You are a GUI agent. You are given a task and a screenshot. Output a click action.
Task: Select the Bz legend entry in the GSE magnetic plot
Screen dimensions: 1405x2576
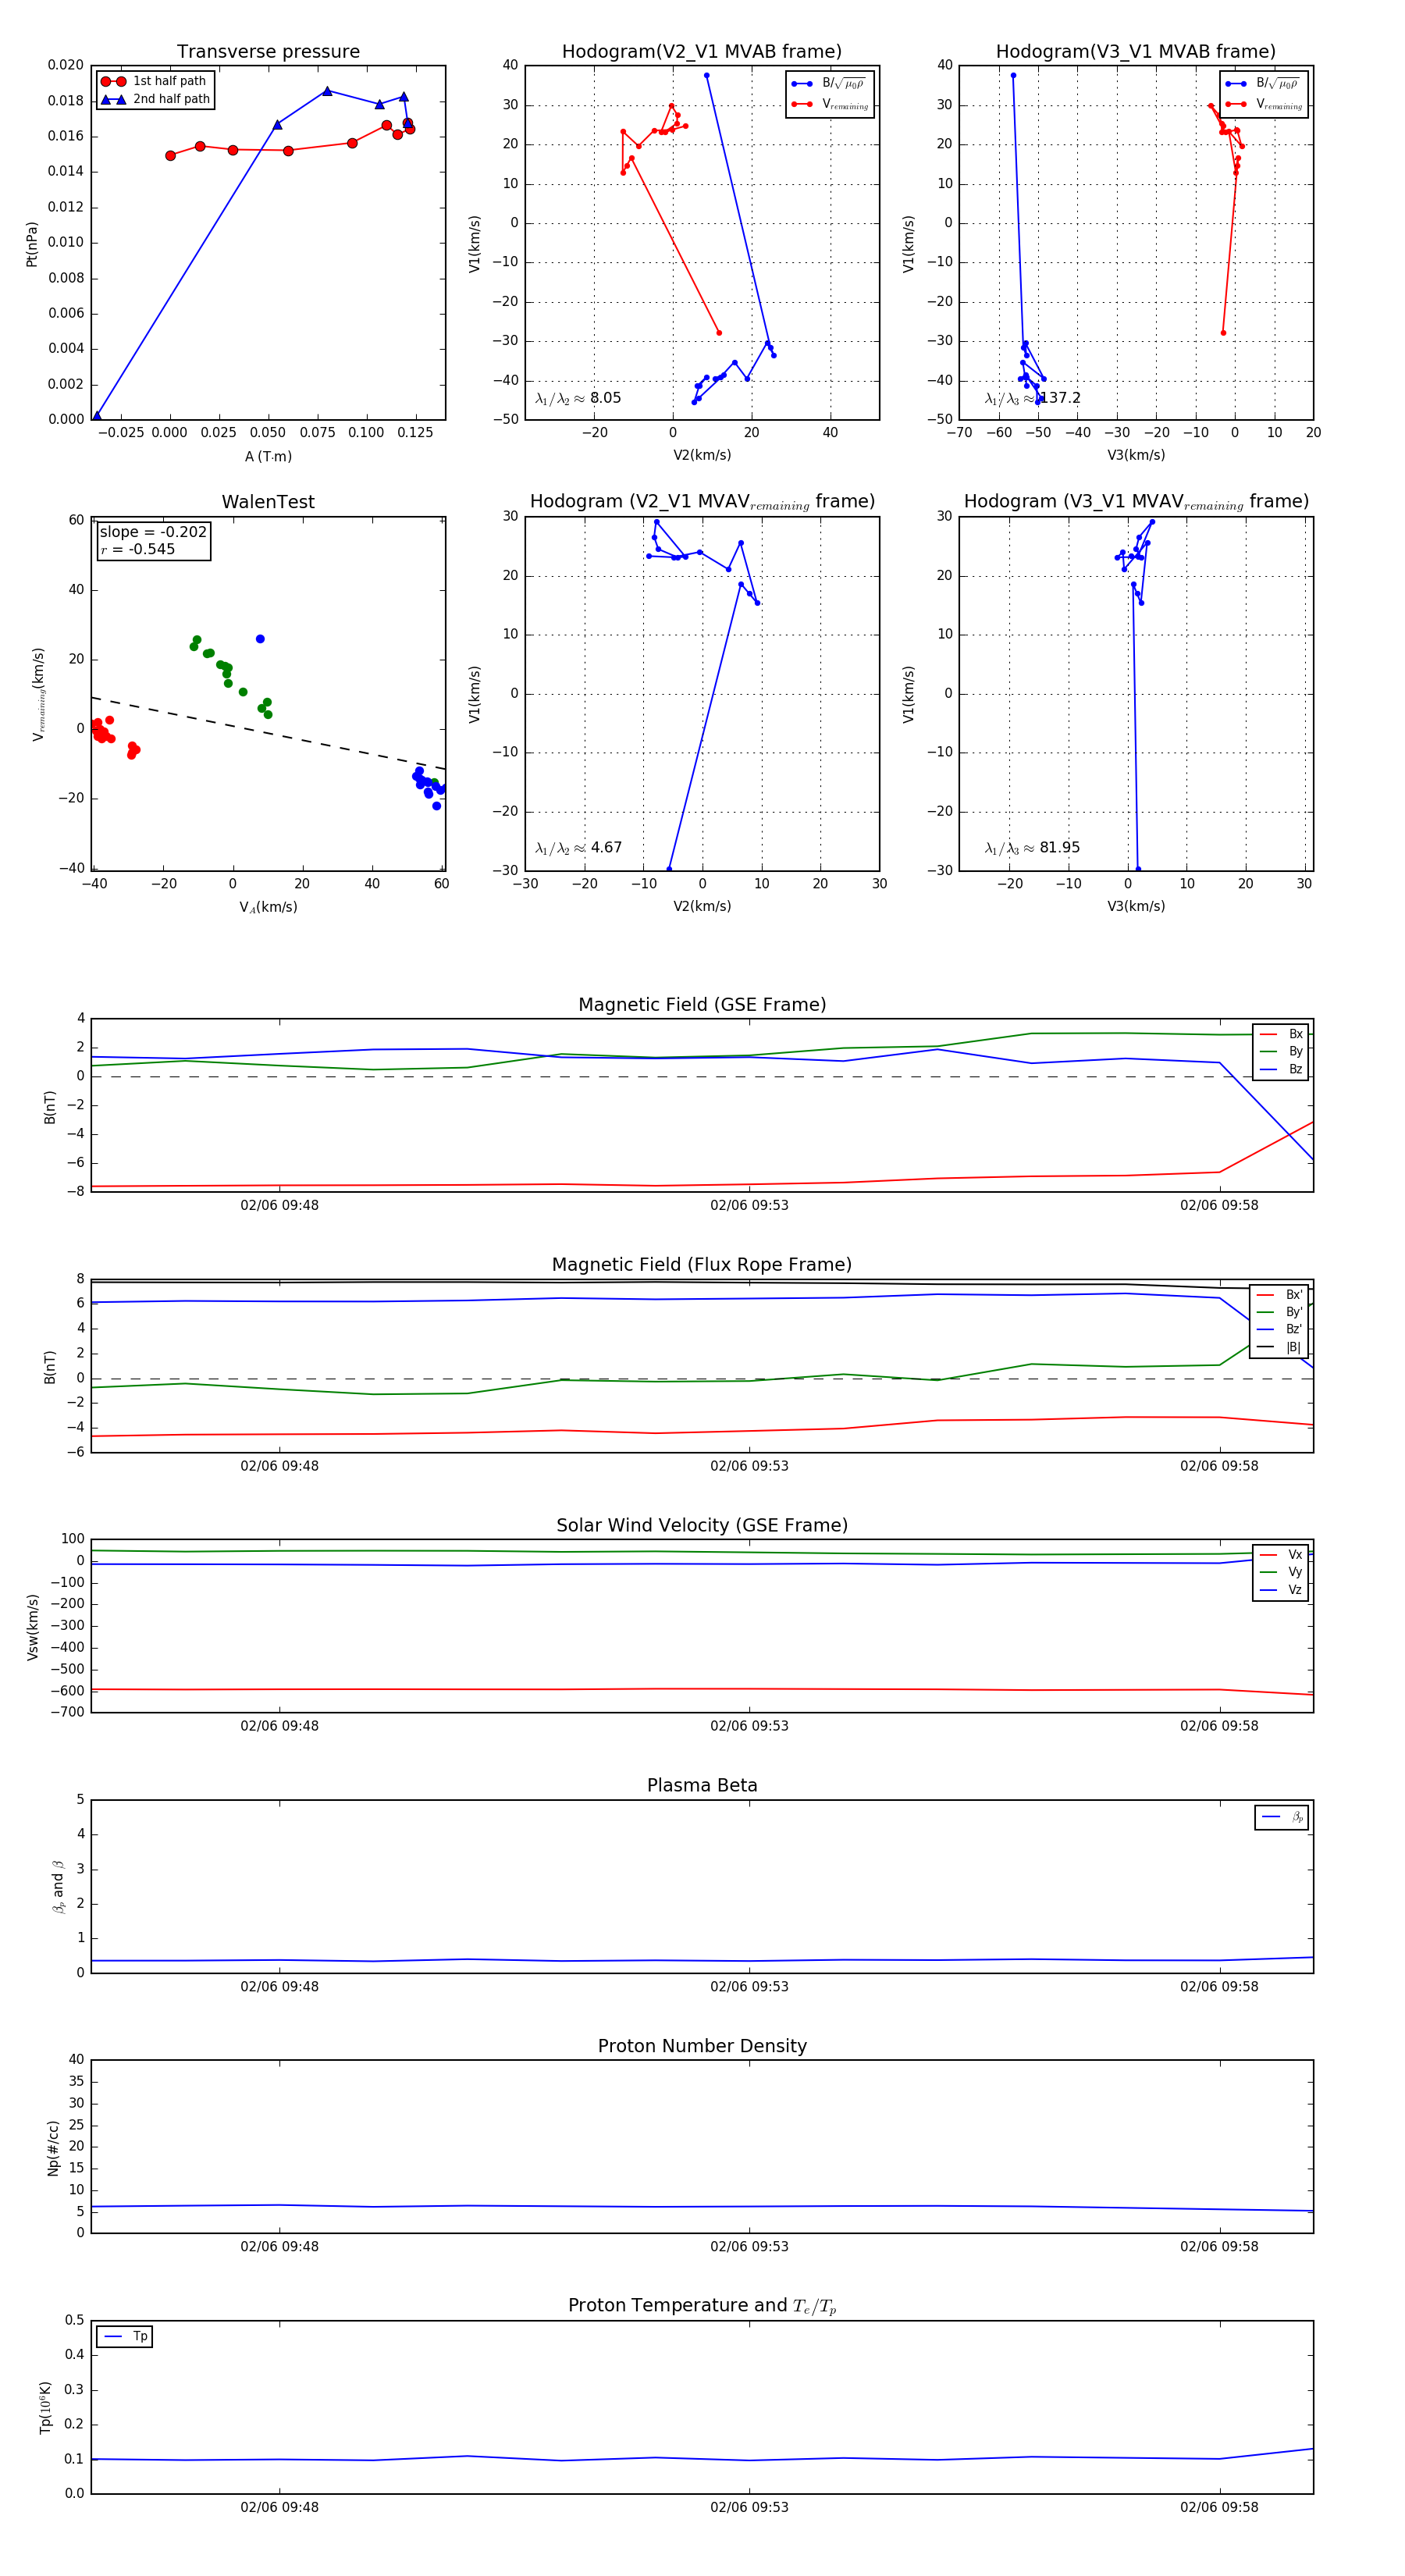tap(1281, 1069)
